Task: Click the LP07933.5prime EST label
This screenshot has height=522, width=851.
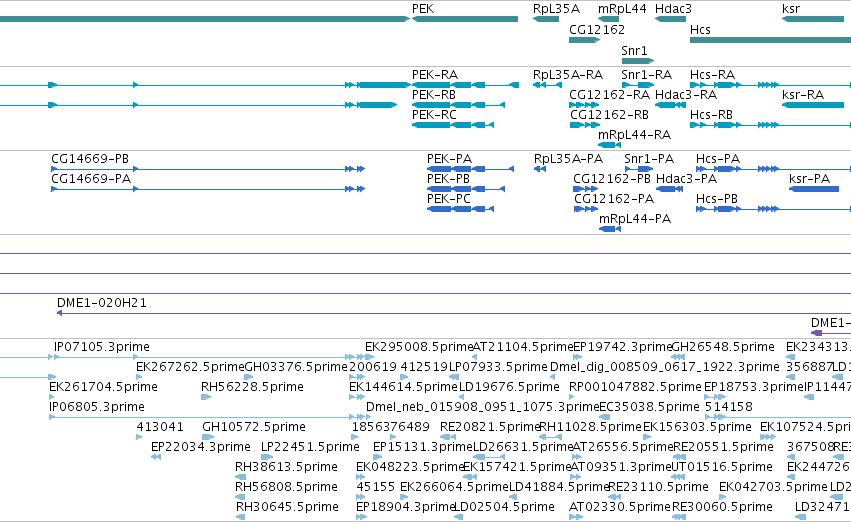Action: click(498, 367)
